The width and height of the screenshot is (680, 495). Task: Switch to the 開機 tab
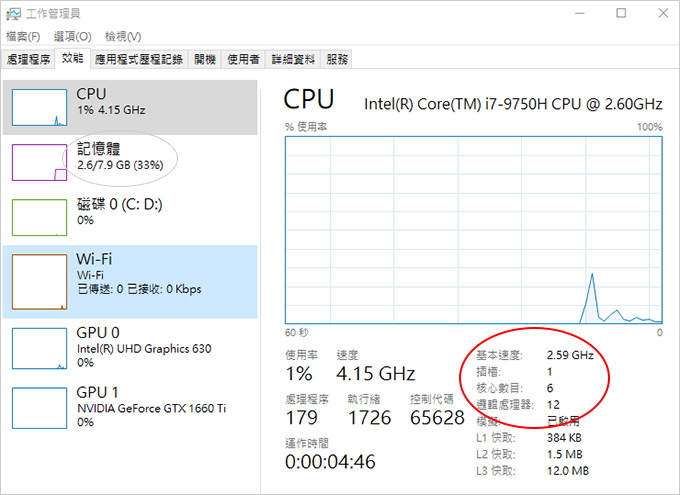[x=205, y=59]
